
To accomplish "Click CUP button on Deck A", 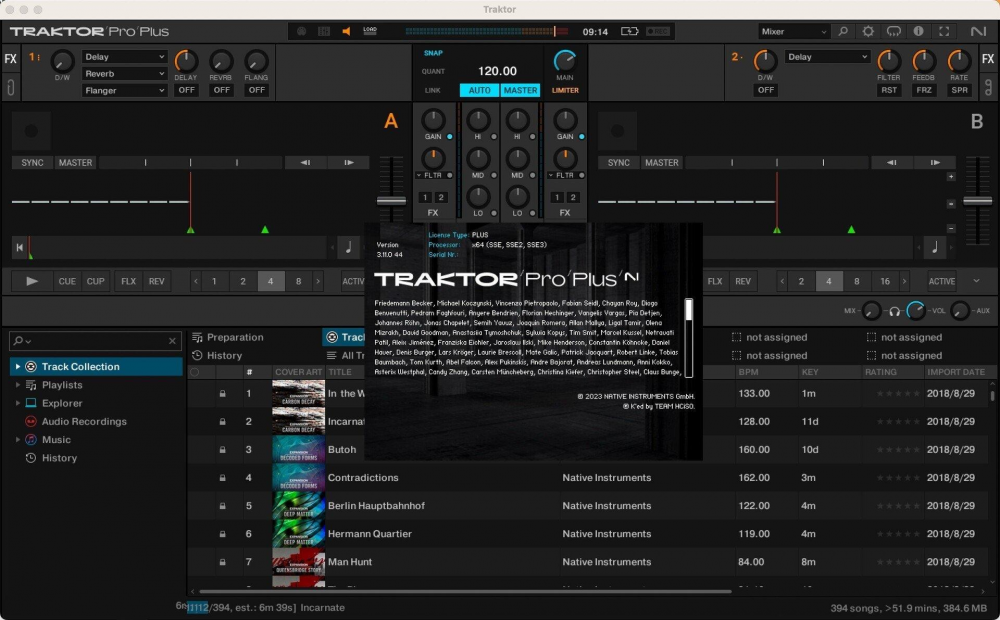I will [96, 281].
